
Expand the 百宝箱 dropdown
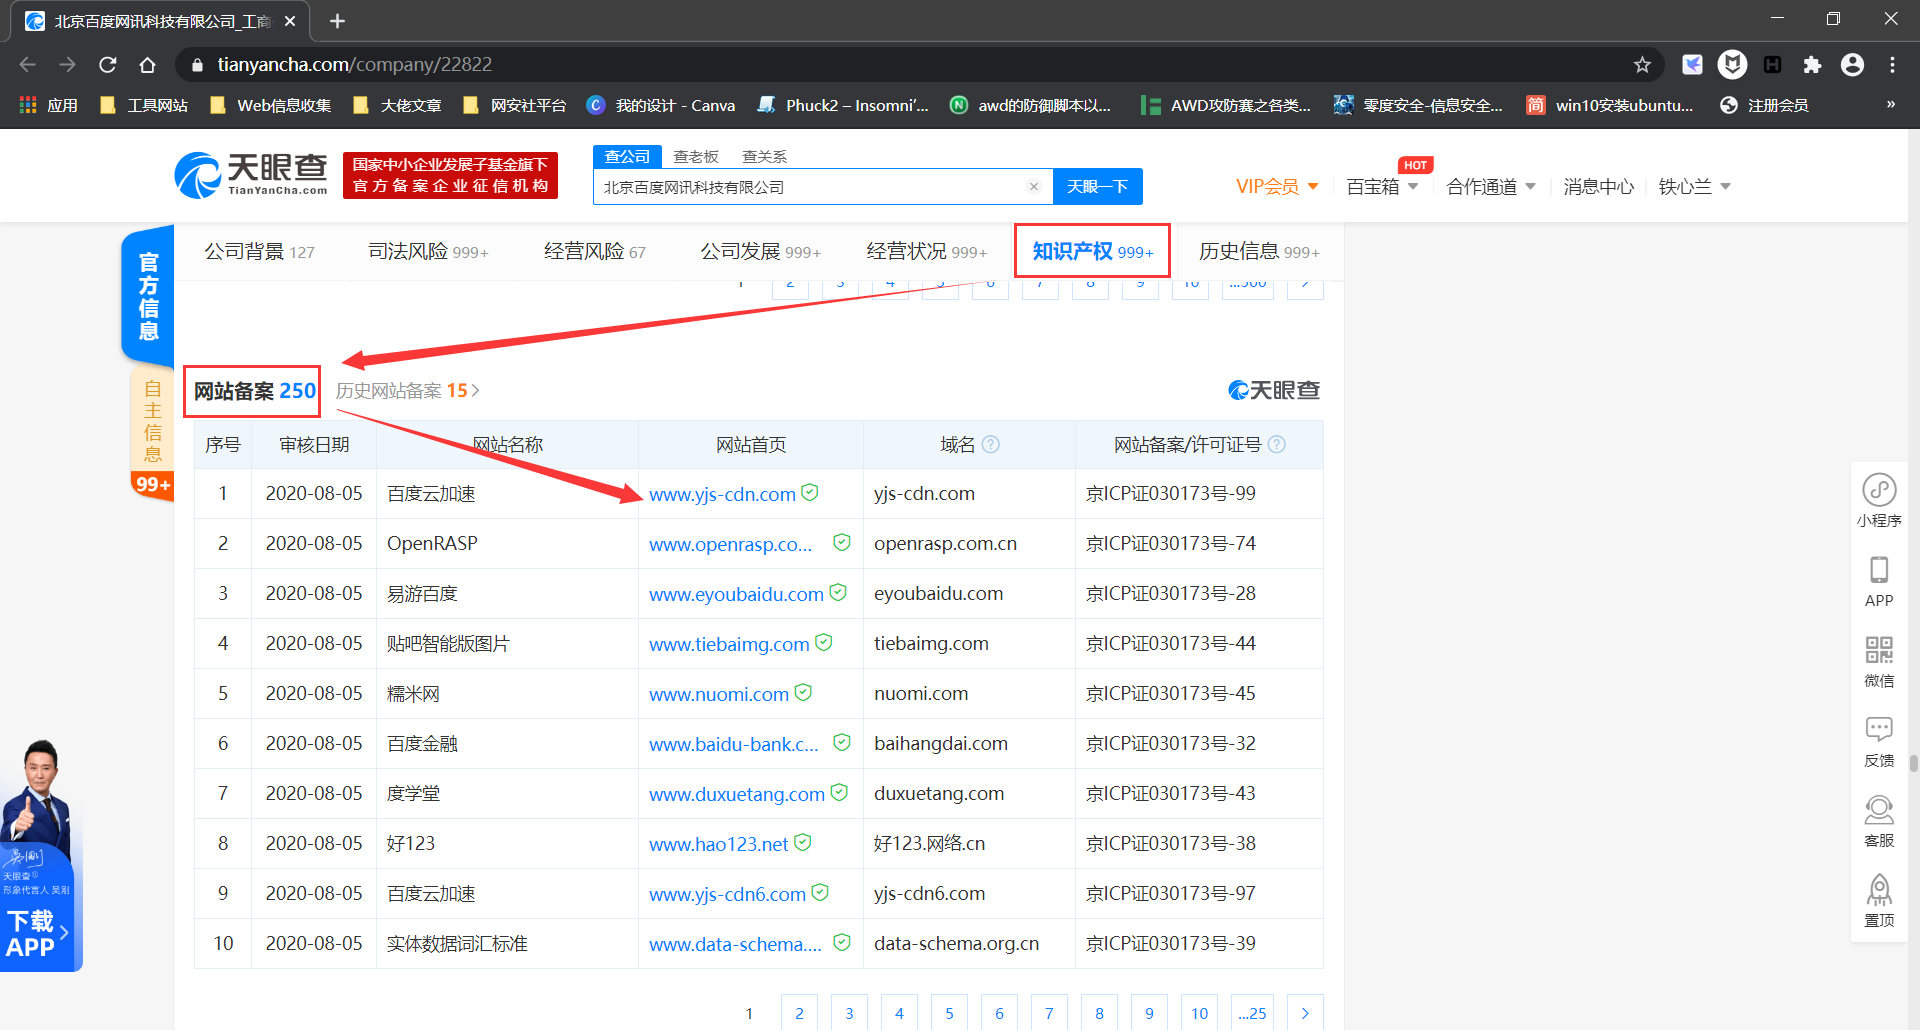pos(1383,186)
